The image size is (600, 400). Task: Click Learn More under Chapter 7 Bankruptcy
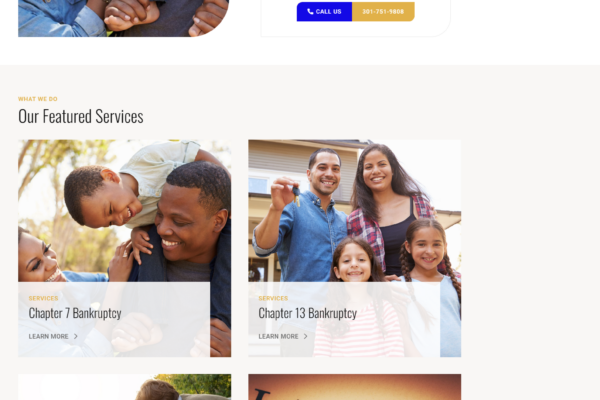tap(49, 336)
